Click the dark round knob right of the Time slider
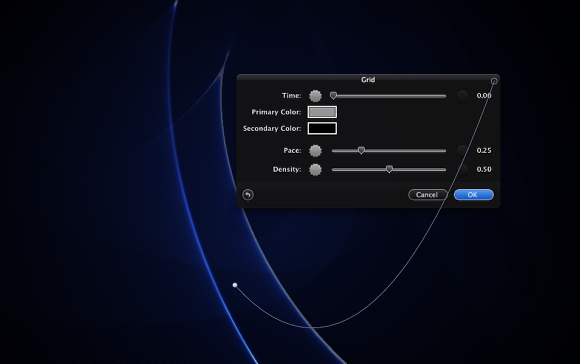Screen dimensions: 580x364 [x=462, y=96]
